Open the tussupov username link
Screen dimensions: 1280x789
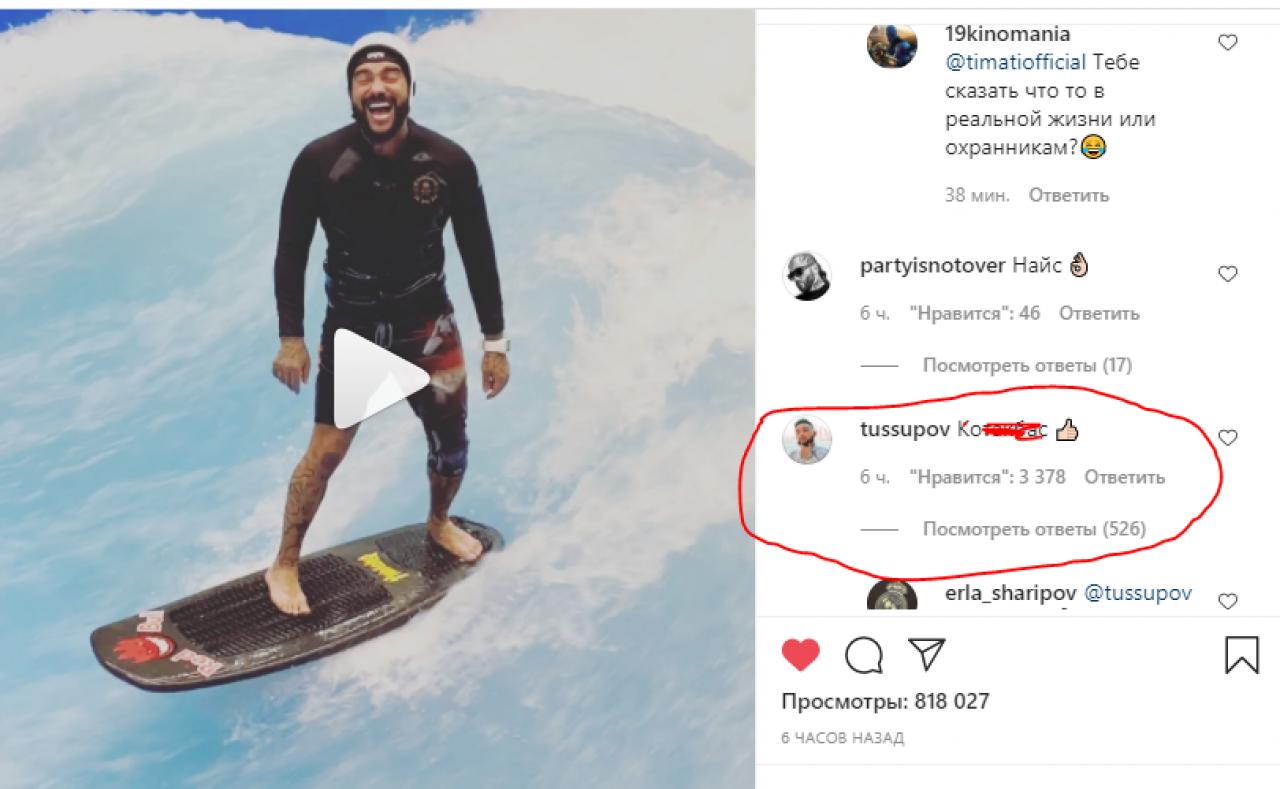pyautogui.click(x=905, y=430)
